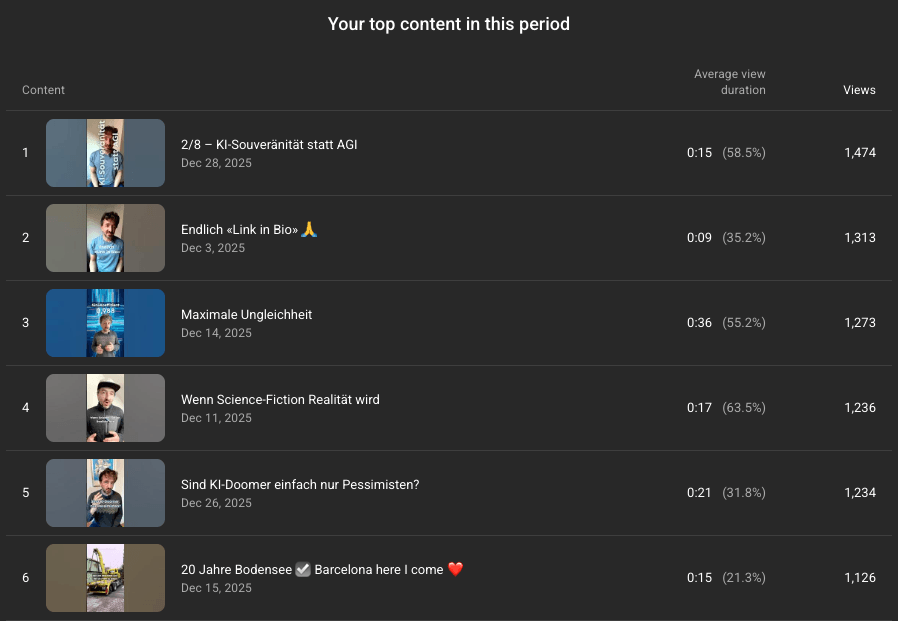The height and width of the screenshot is (621, 898).
Task: Open the thumbnail for "Wenn Science-Fiction Realität wird"
Action: pos(105,407)
